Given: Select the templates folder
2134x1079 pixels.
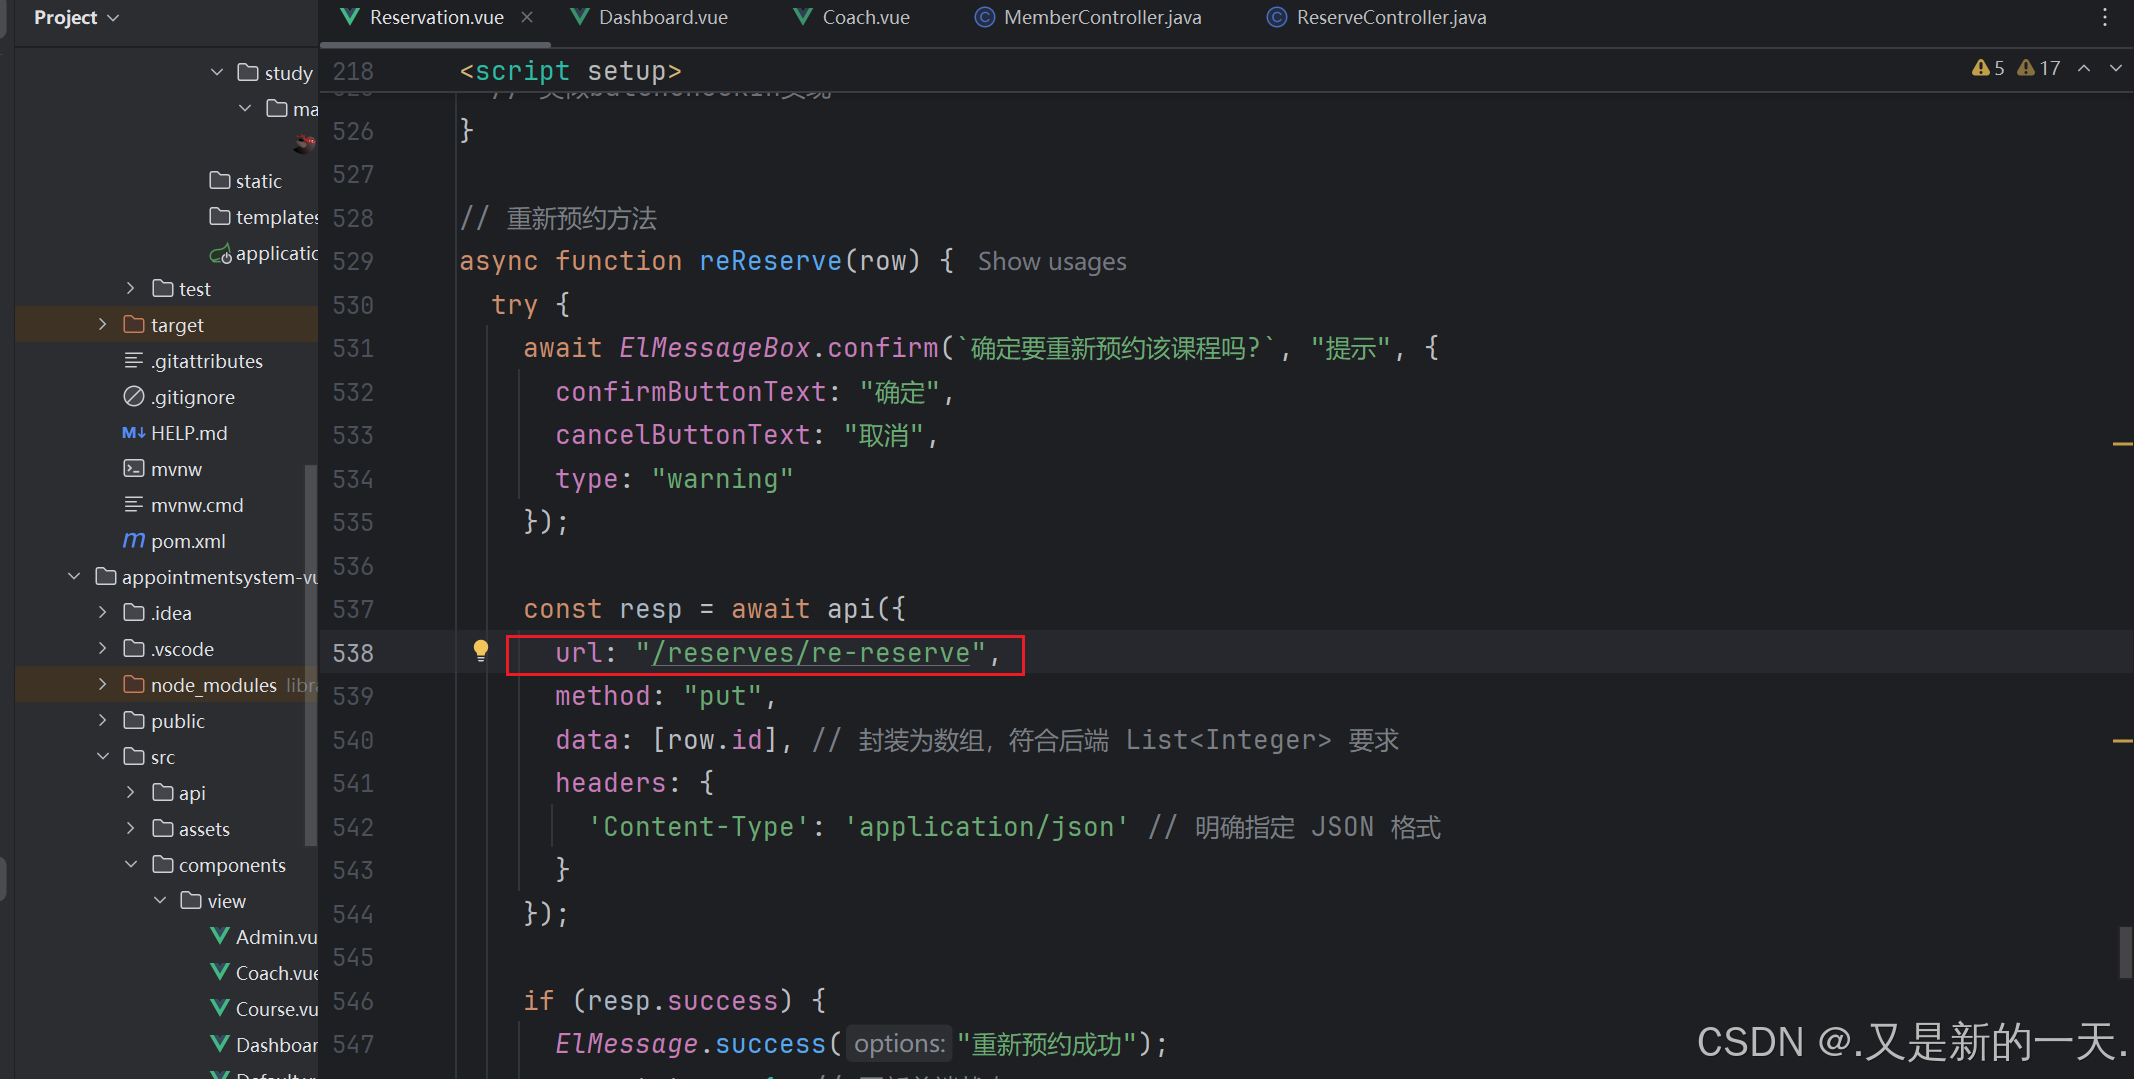Looking at the screenshot, I should point(264,217).
